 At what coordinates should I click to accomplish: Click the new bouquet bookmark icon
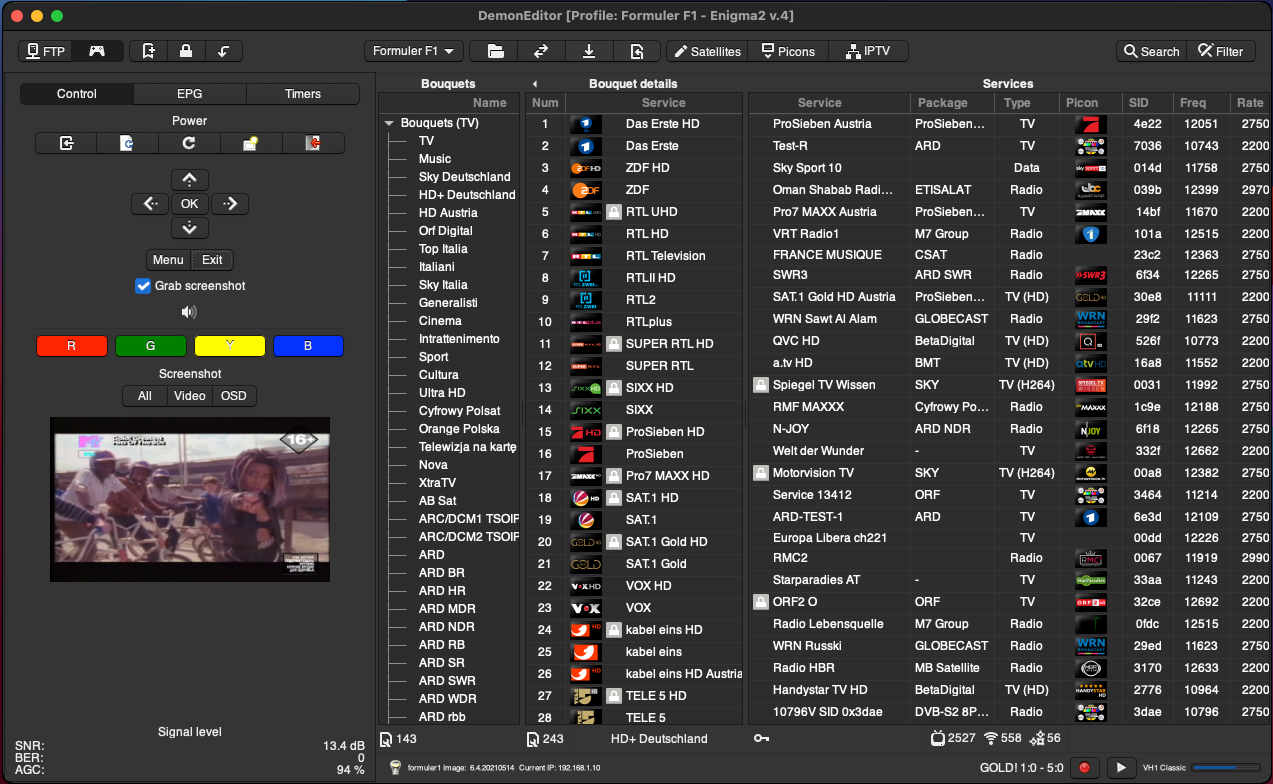tap(149, 51)
